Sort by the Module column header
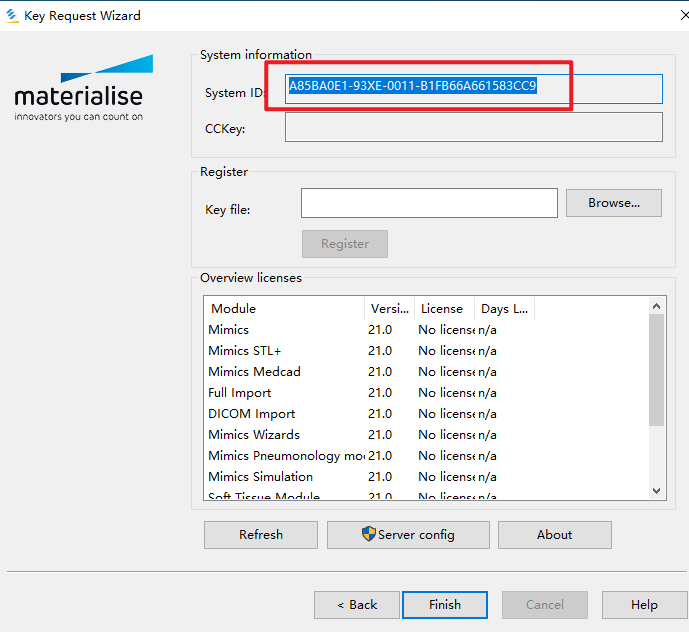 point(284,308)
